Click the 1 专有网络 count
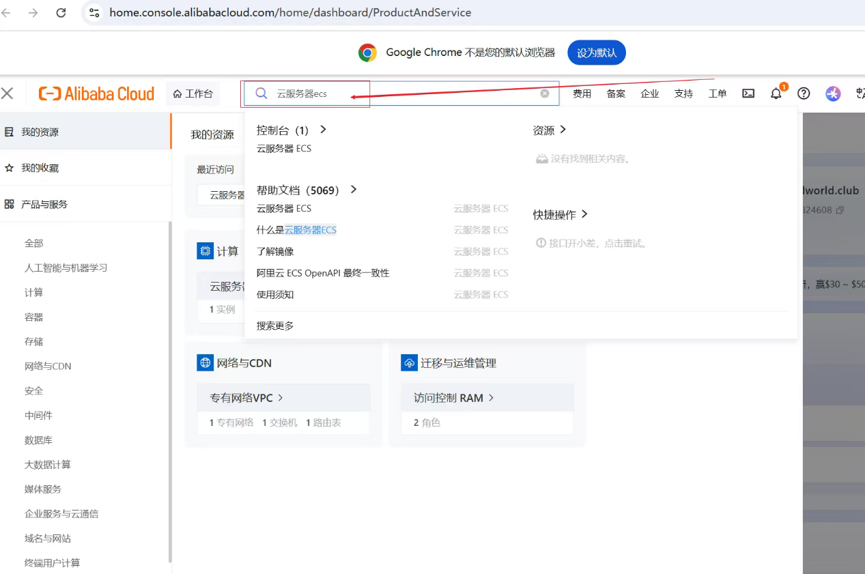Screen dimensions: 865x574 coord(231,423)
